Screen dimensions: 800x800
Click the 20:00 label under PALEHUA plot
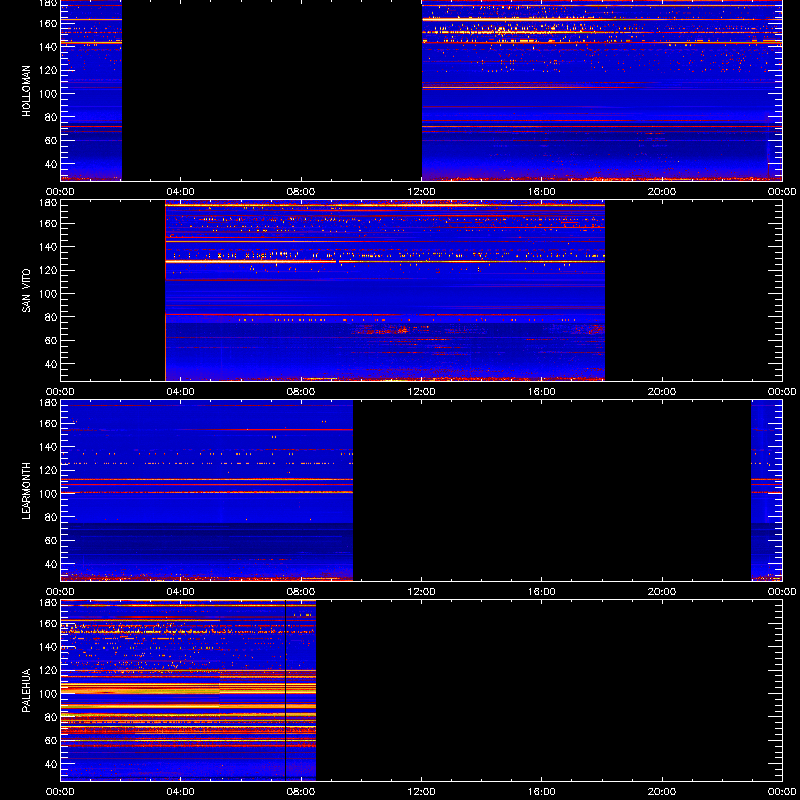pos(662,792)
